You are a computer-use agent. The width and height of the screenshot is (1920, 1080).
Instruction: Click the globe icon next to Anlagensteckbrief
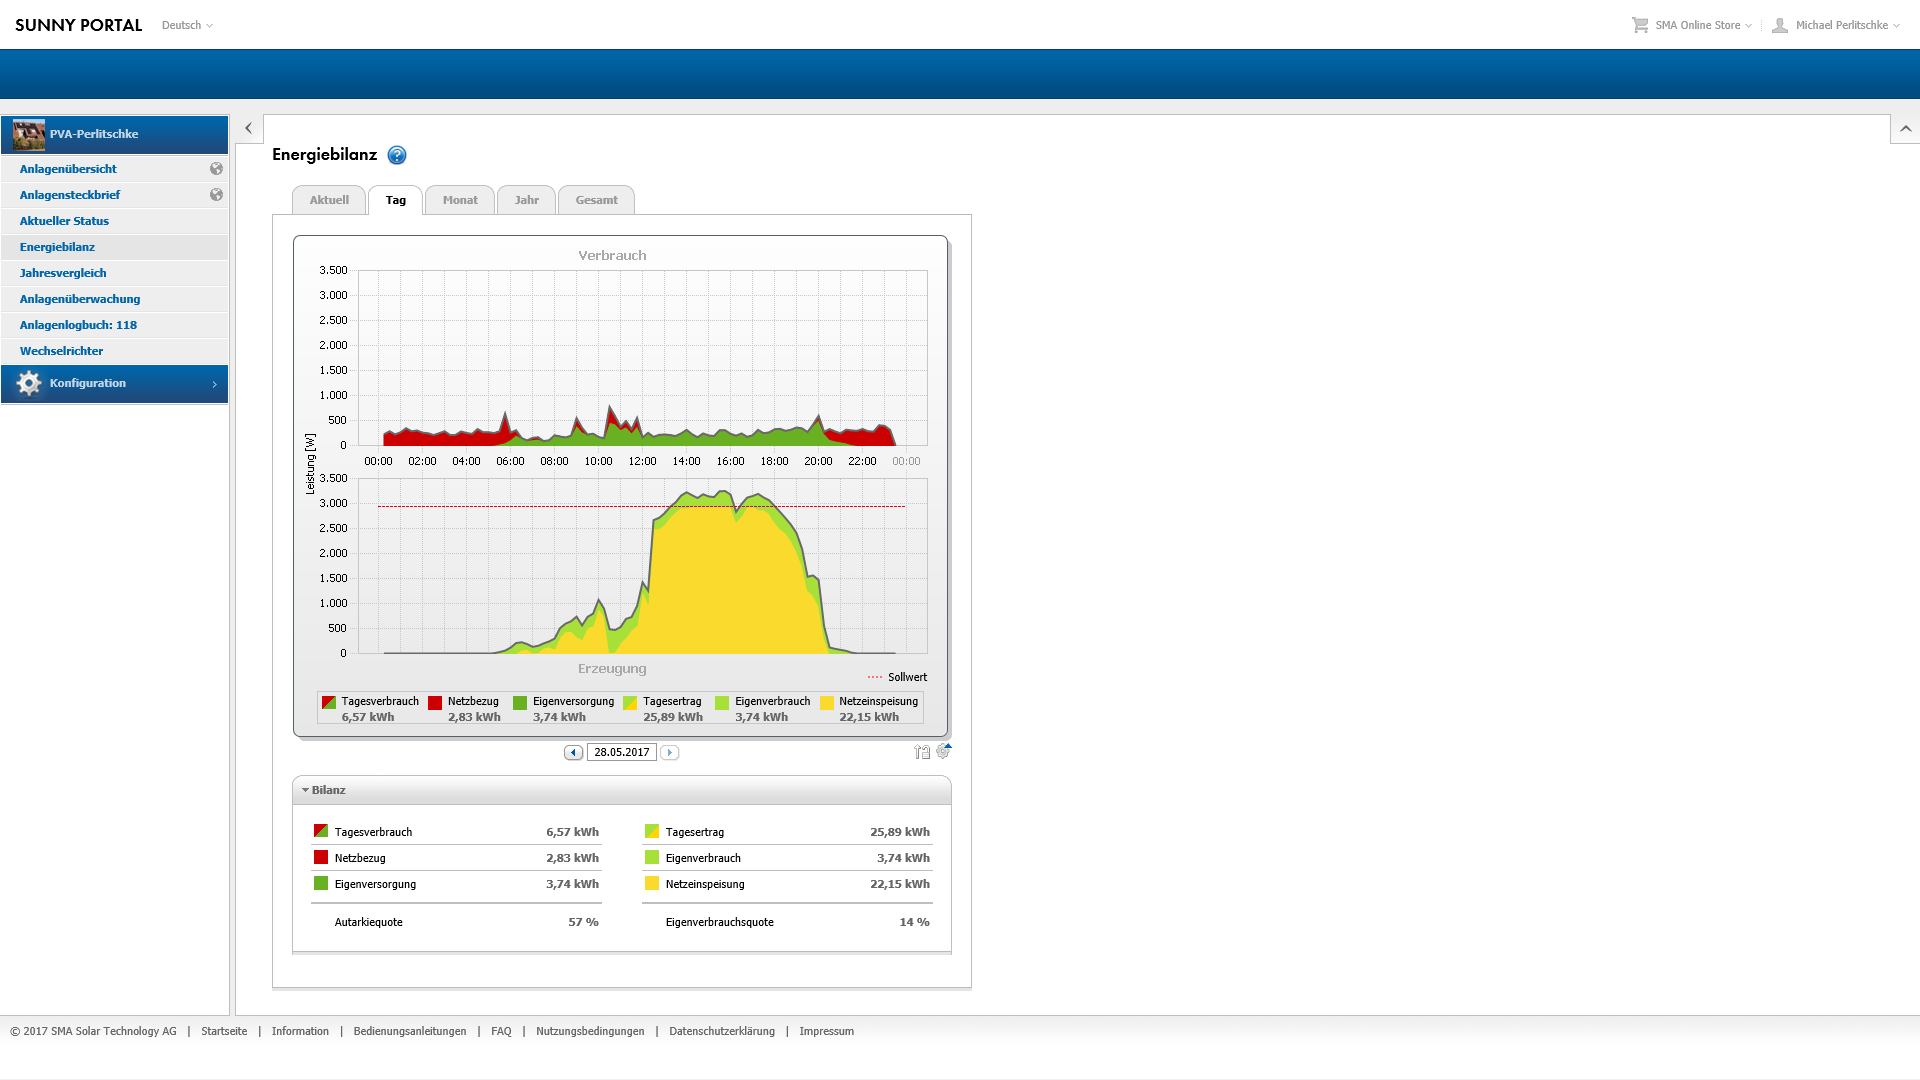pyautogui.click(x=216, y=195)
